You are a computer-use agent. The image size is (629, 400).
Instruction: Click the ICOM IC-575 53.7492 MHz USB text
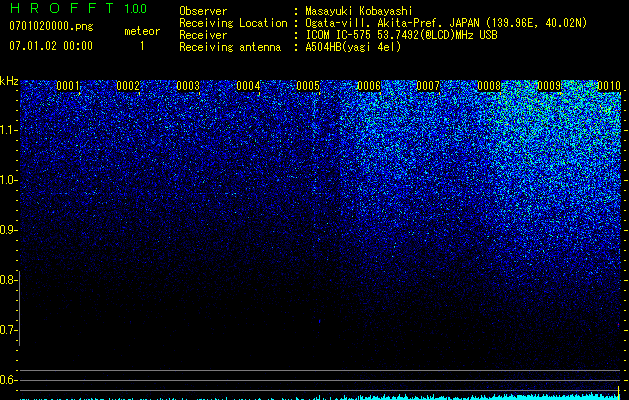[x=401, y=35]
